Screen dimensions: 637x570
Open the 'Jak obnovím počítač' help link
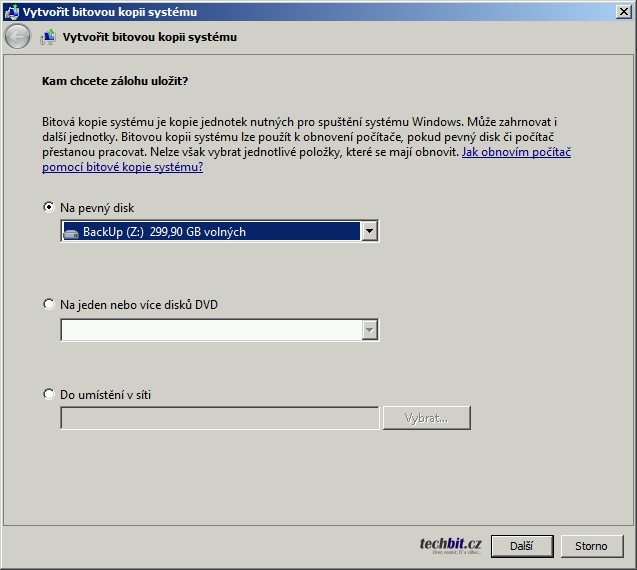point(516,153)
